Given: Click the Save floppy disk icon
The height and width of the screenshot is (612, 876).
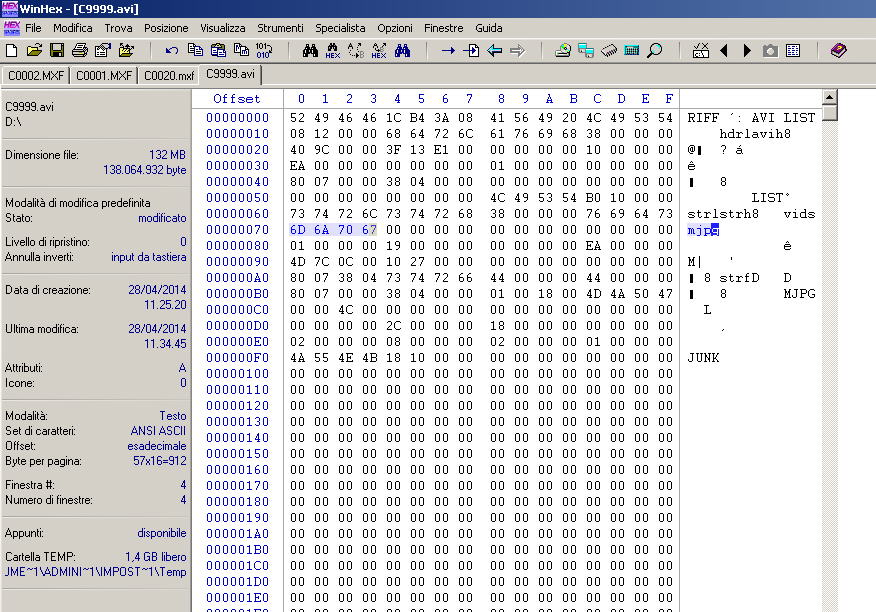Looking at the screenshot, I should coord(57,50).
